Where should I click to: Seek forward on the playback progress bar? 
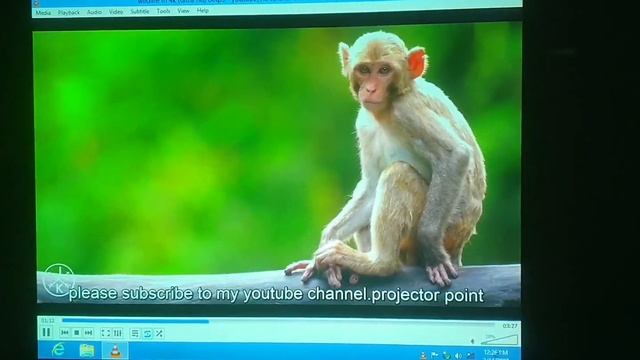(278, 322)
